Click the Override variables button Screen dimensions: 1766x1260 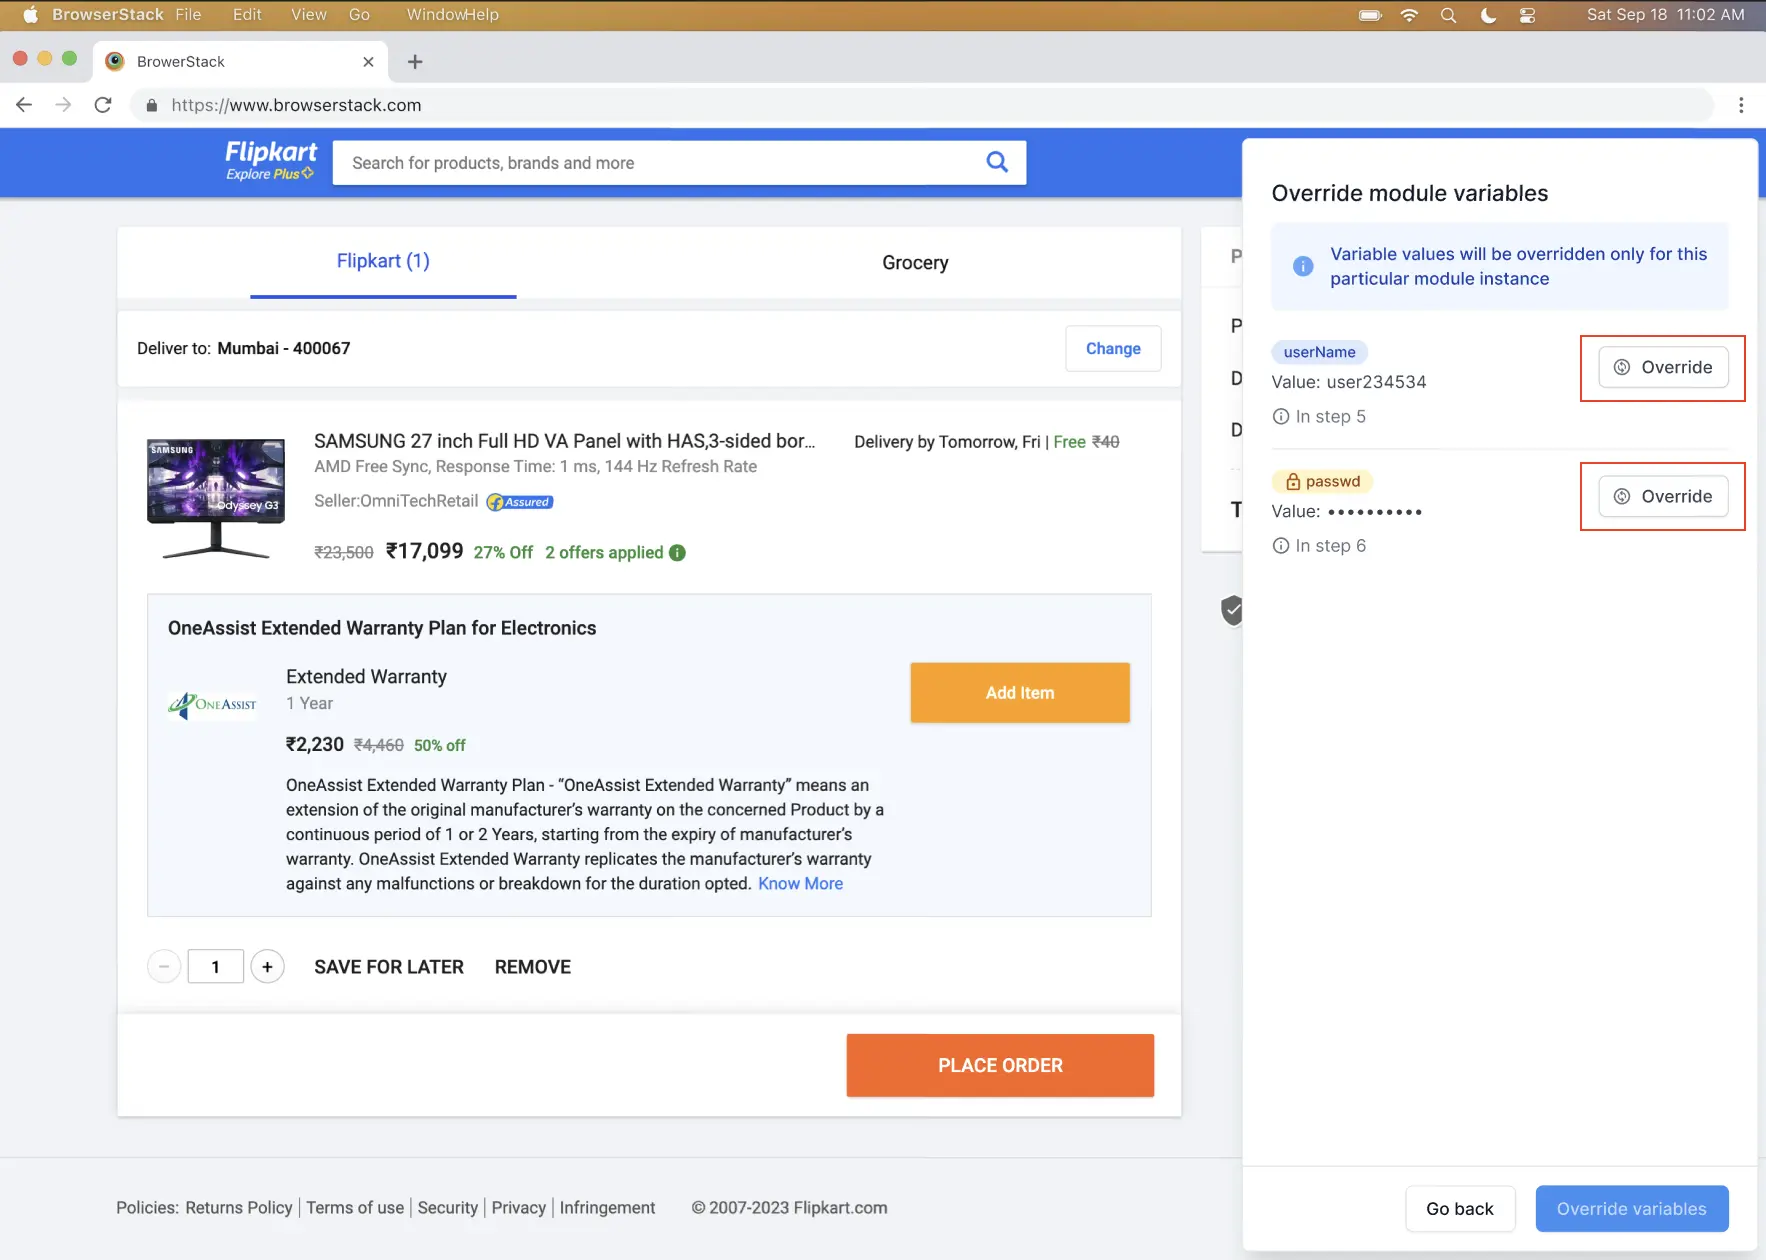pos(1631,1209)
